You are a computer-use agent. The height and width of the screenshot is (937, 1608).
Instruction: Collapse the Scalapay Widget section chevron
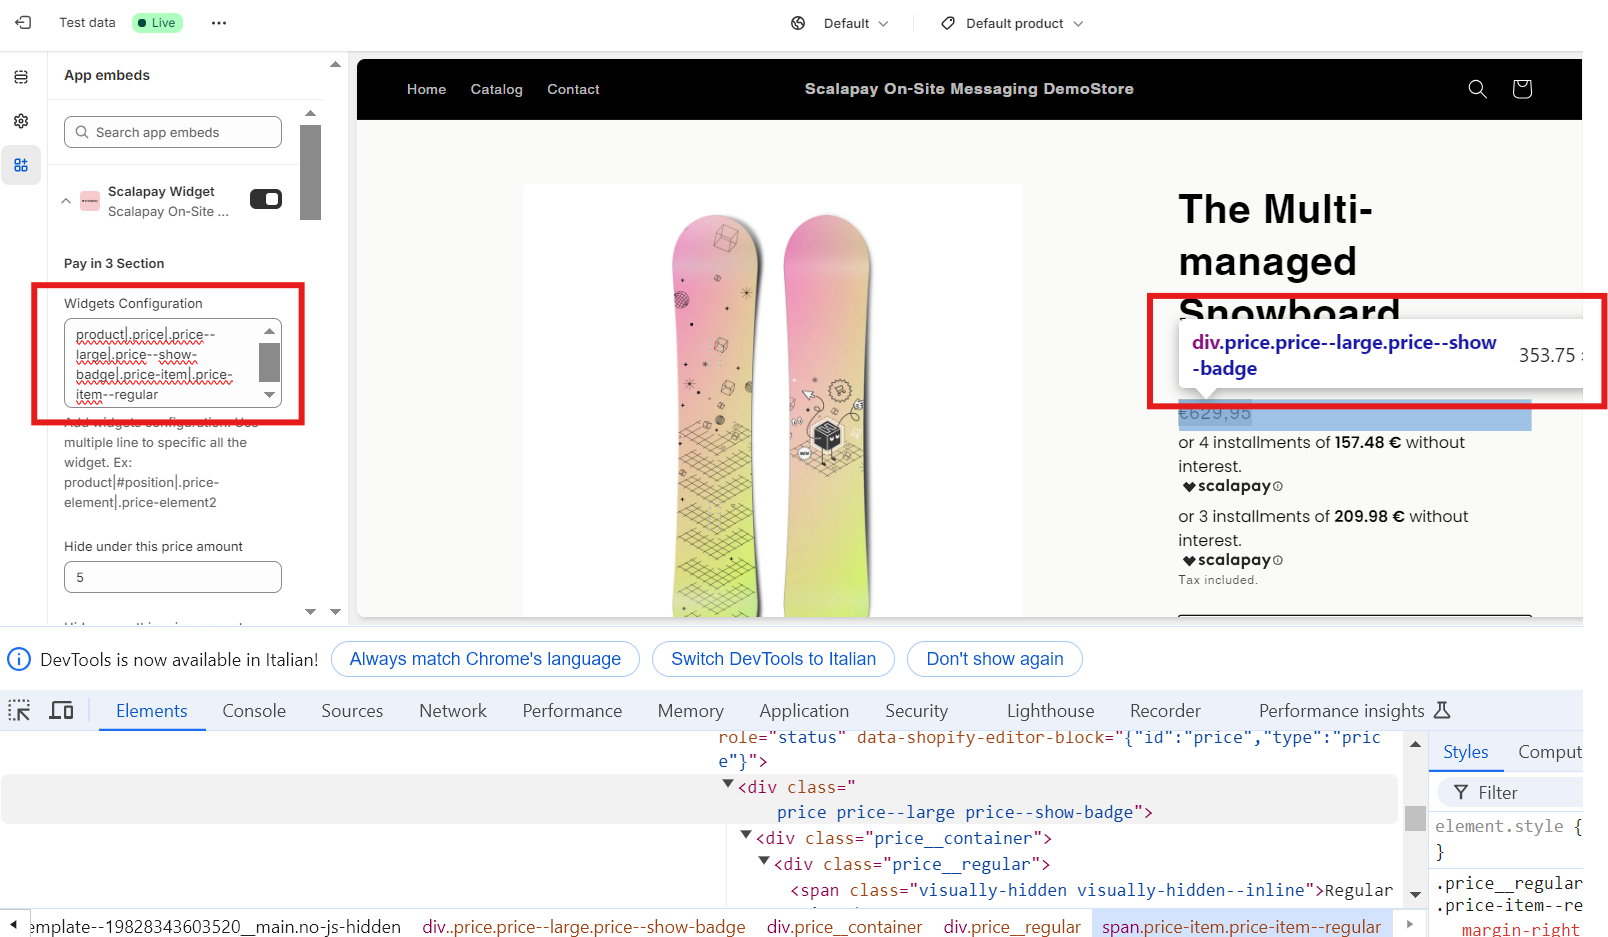[66, 201]
